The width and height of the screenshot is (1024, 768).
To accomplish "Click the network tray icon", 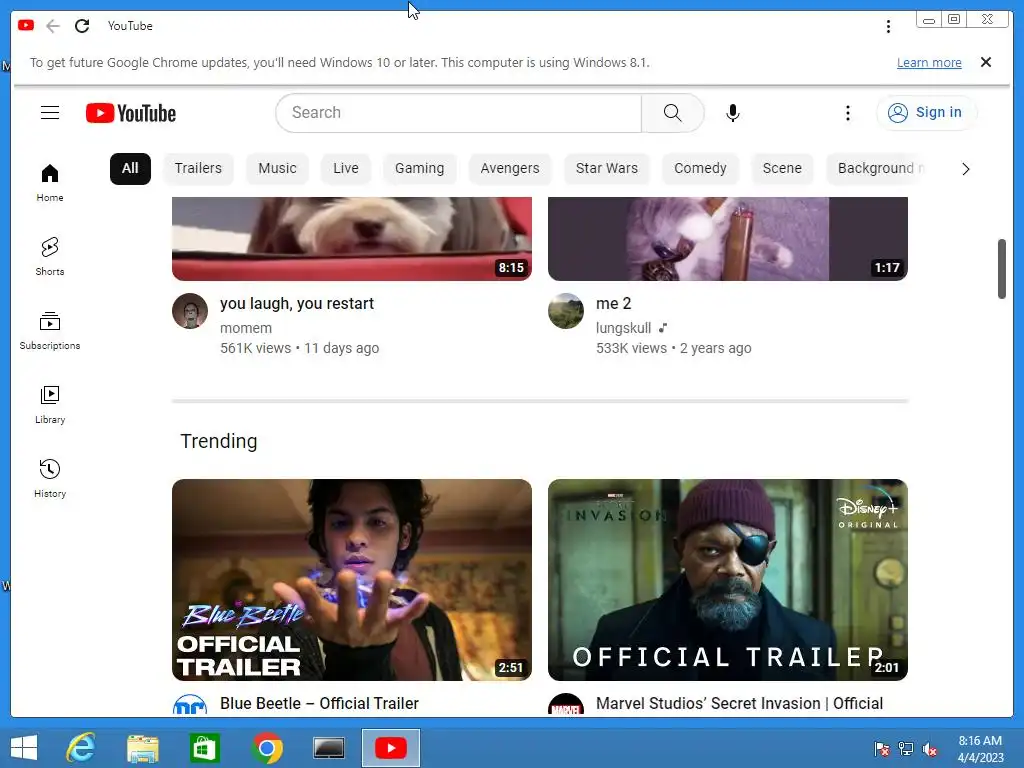I will click(x=906, y=749).
